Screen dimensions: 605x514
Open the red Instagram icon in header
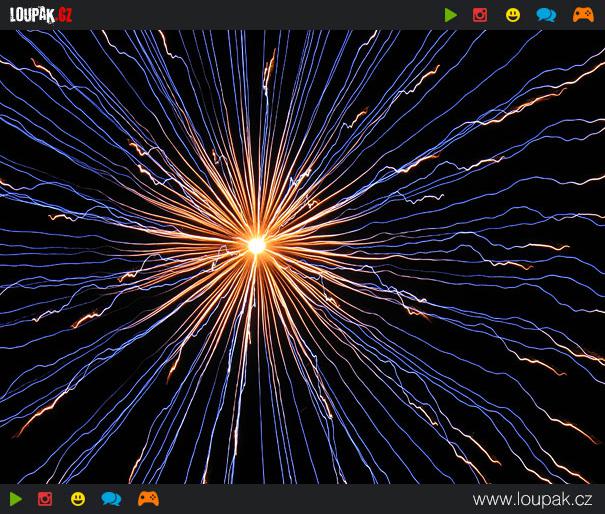point(480,15)
